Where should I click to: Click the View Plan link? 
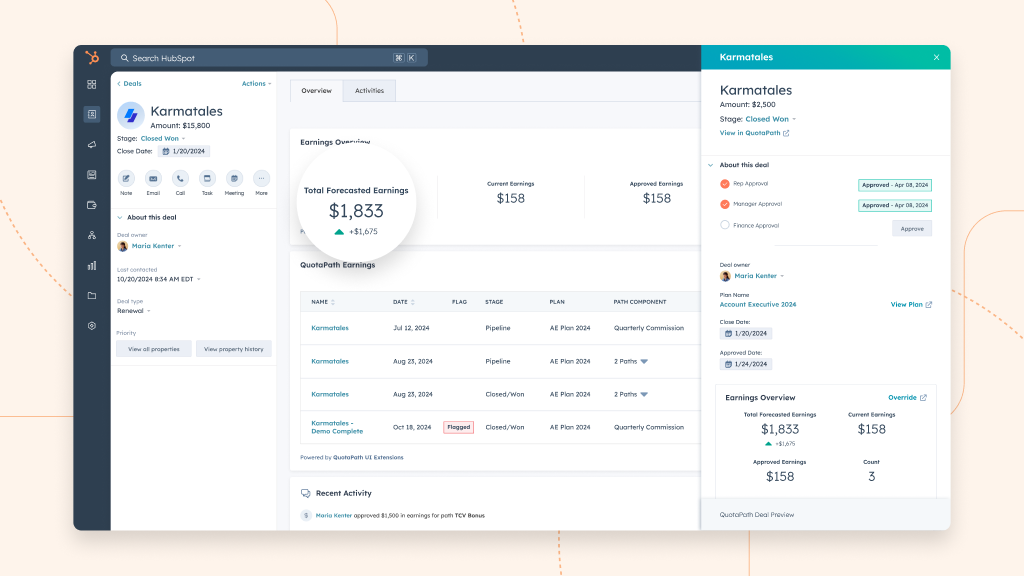point(906,304)
